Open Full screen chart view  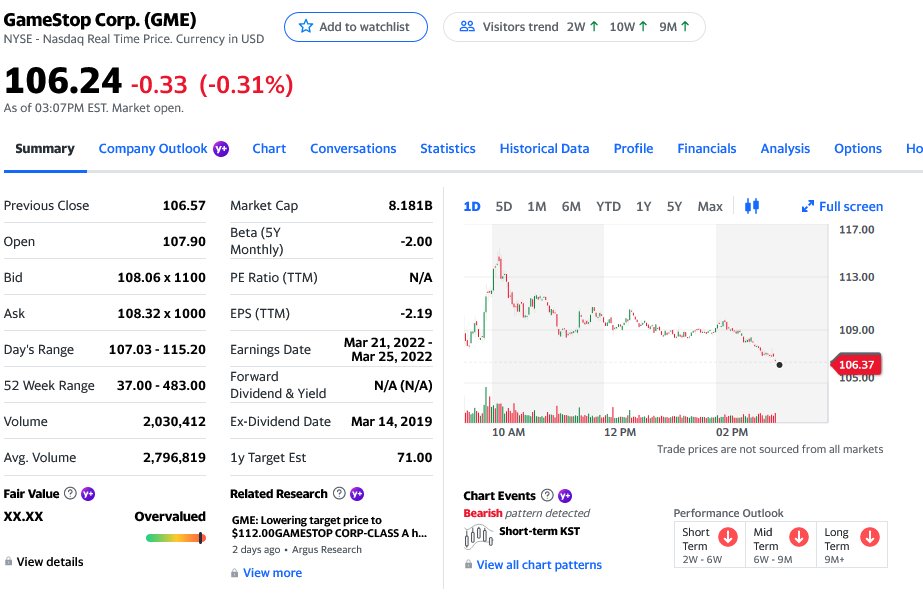(x=842, y=207)
